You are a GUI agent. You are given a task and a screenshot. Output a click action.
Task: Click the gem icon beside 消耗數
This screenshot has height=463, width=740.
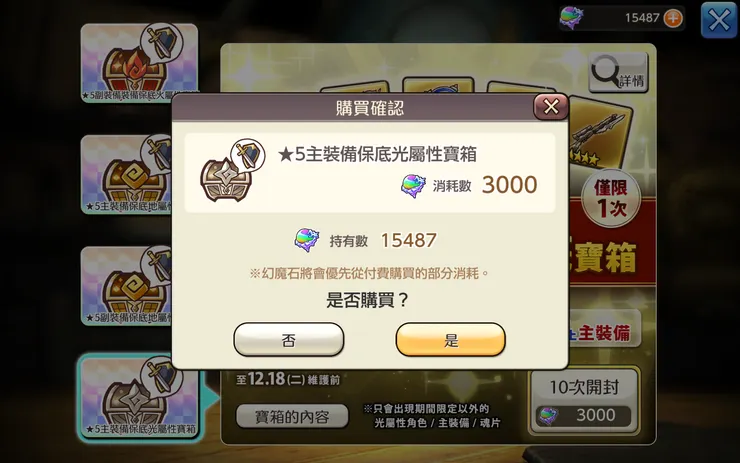413,185
